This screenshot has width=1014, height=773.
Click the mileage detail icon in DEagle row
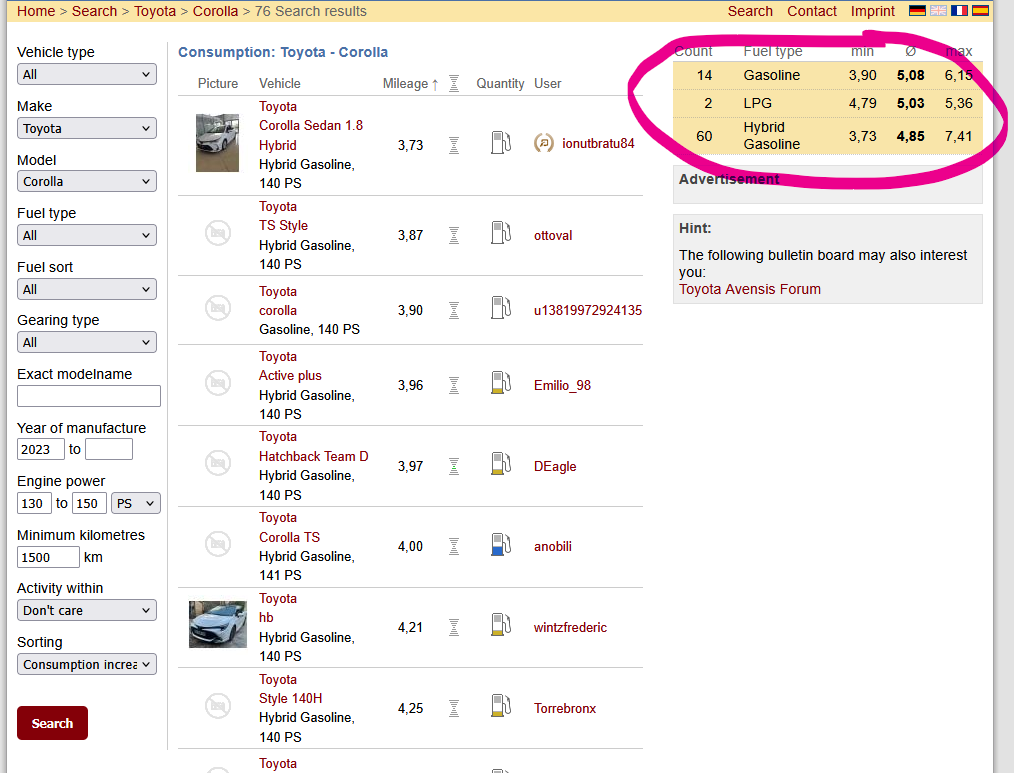[x=454, y=466]
